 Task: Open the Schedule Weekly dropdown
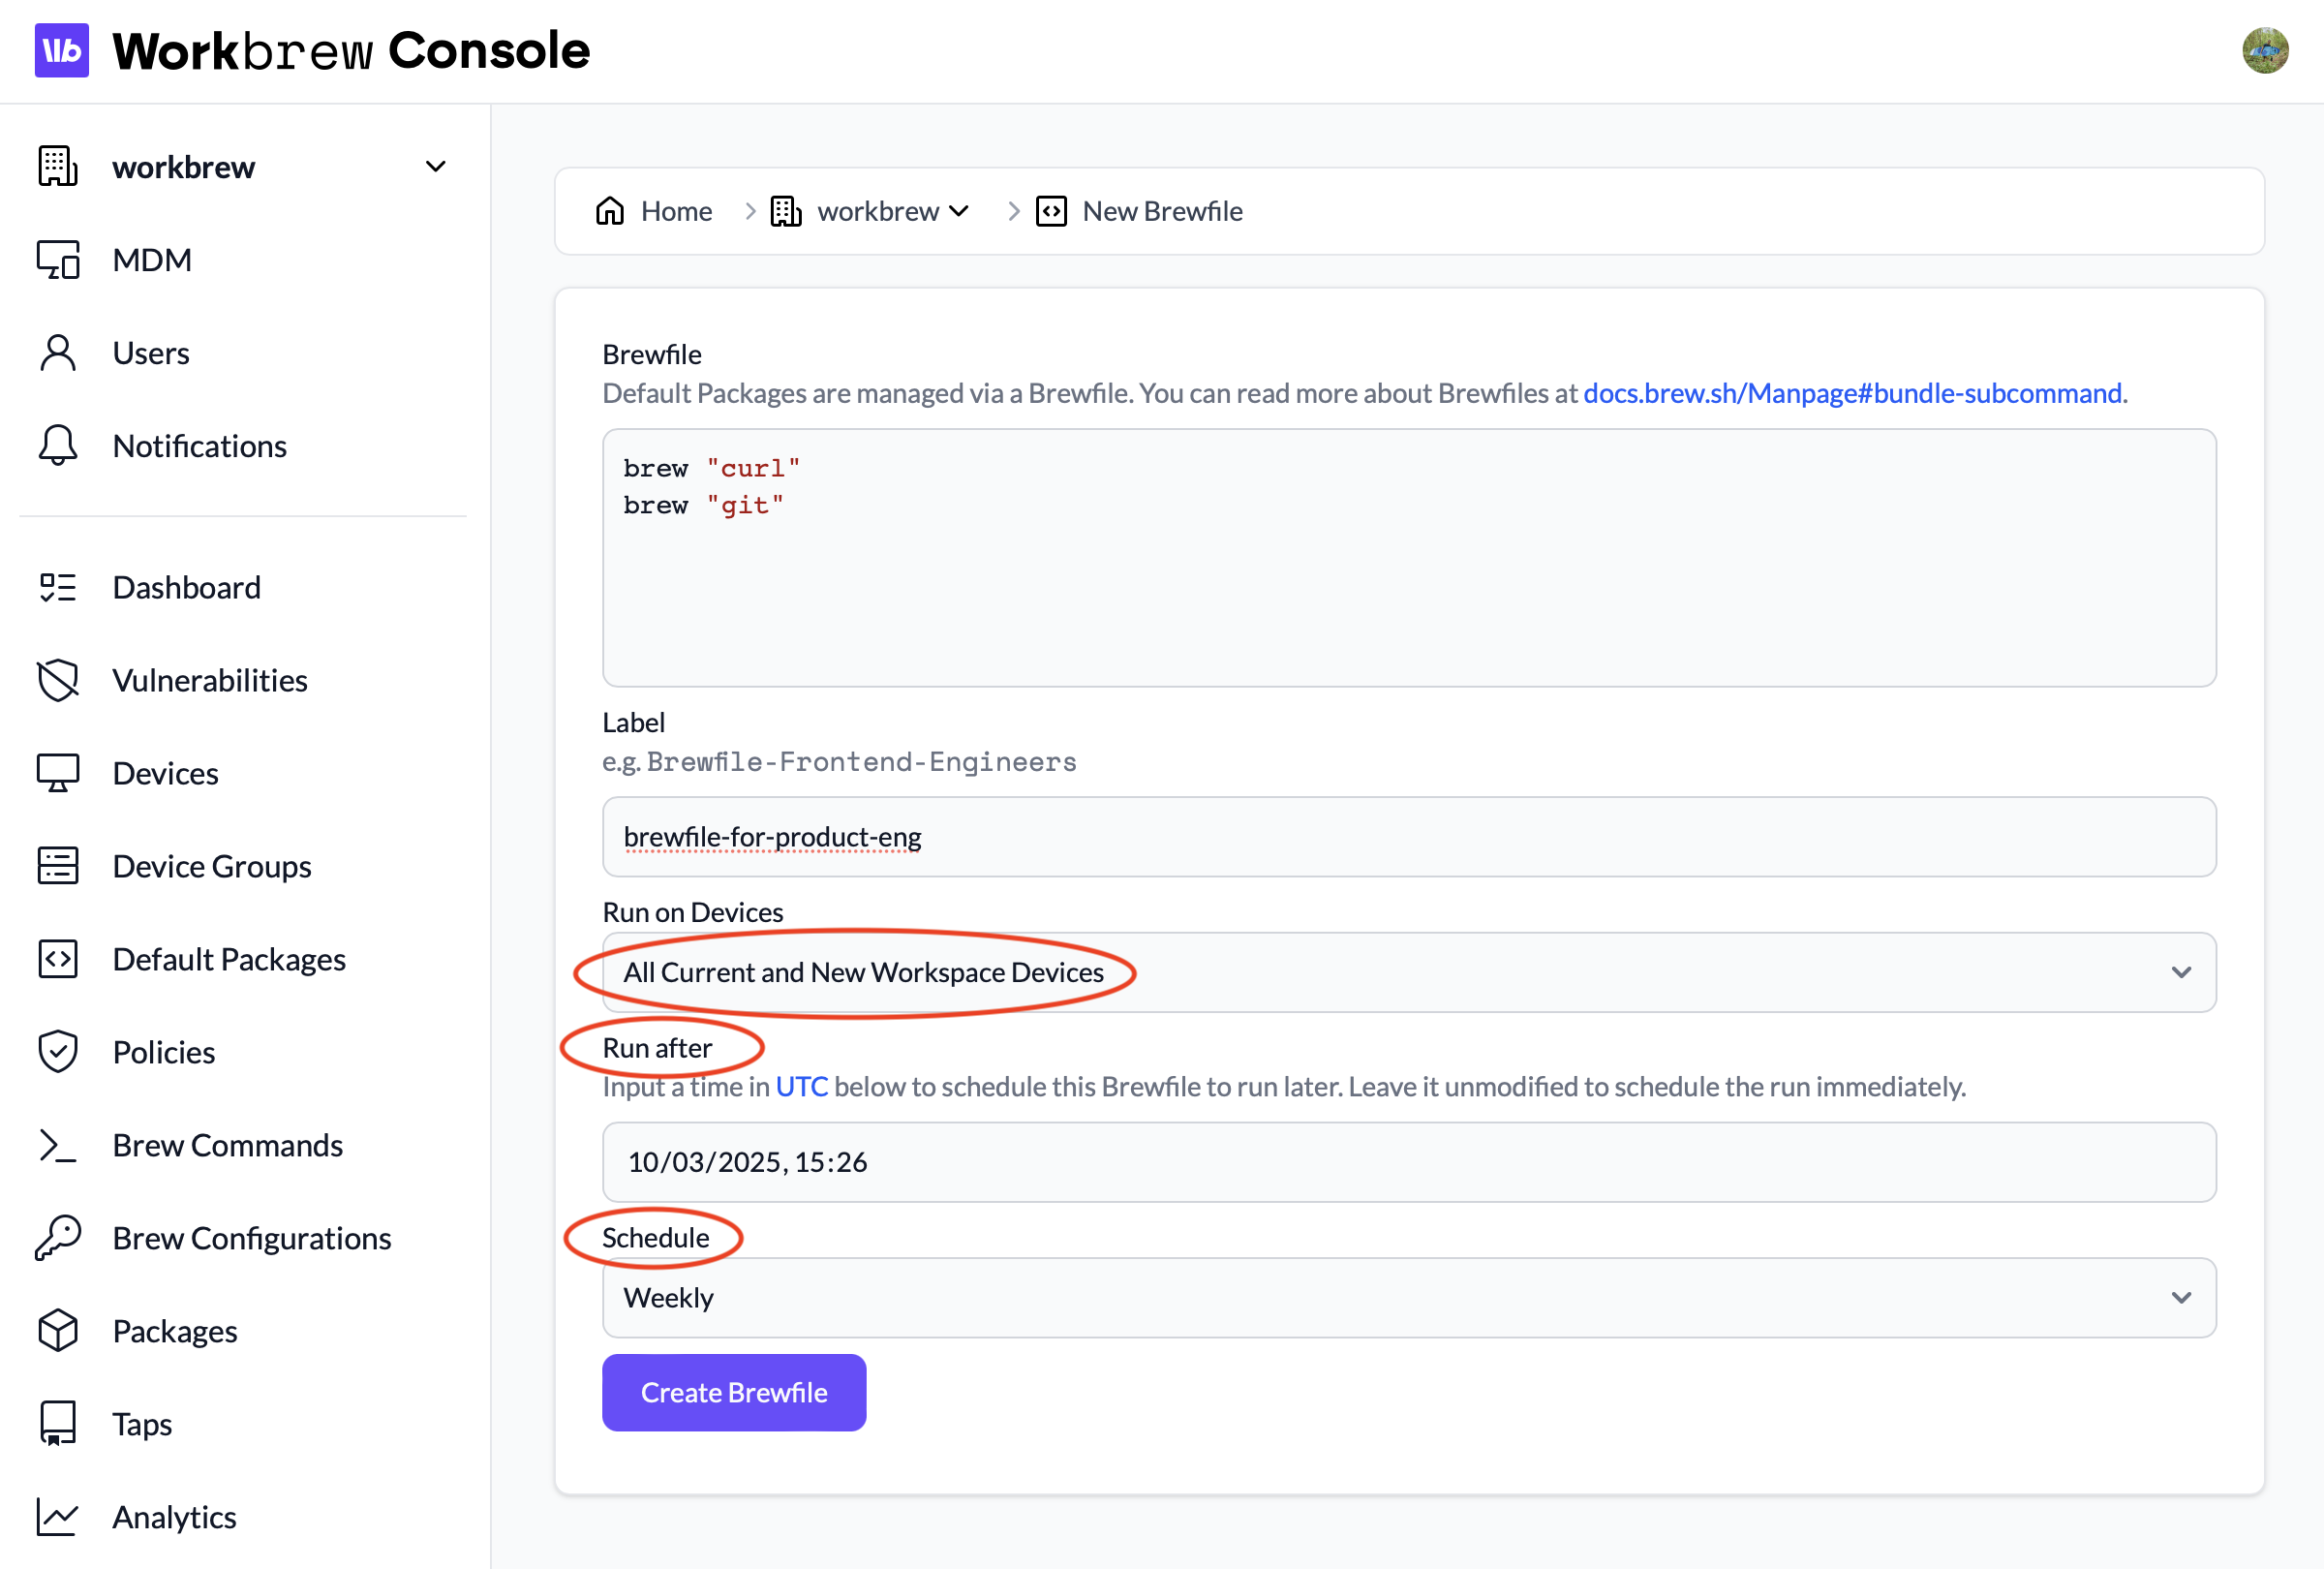point(1408,1298)
